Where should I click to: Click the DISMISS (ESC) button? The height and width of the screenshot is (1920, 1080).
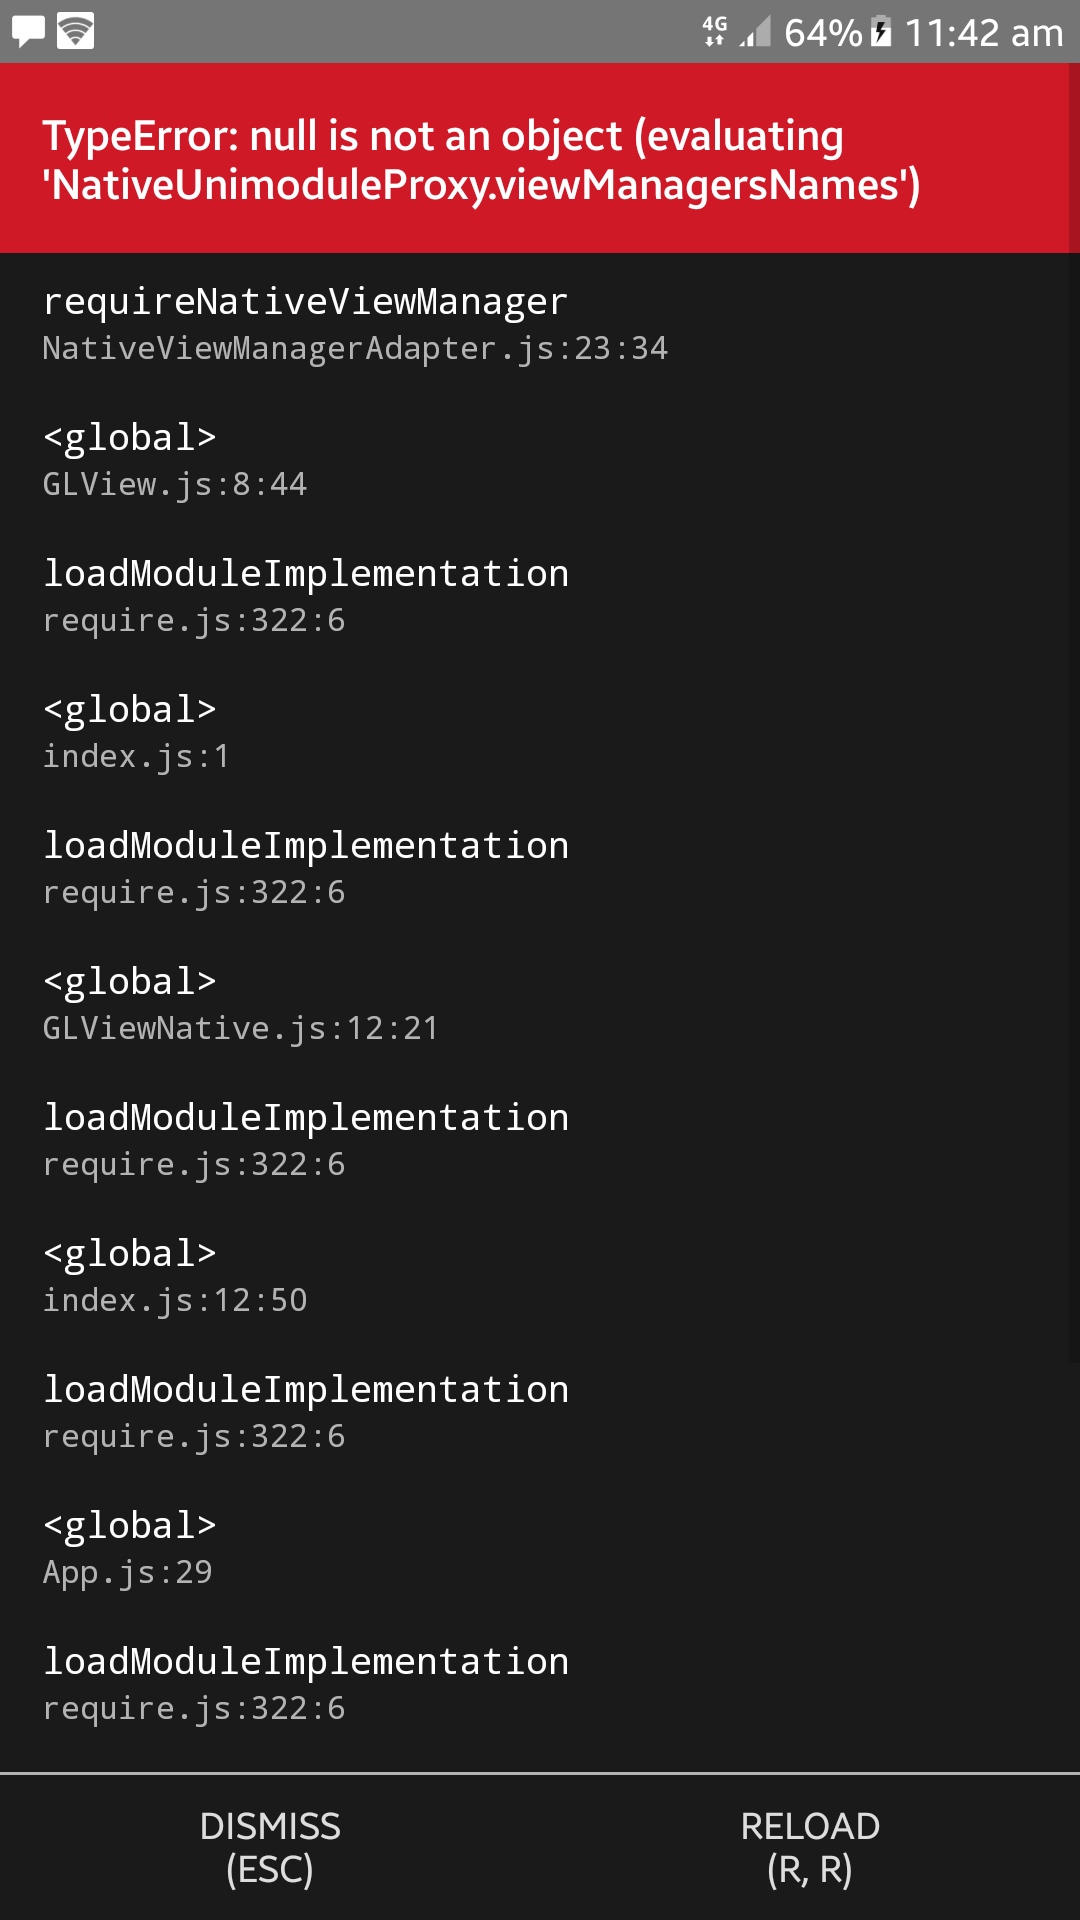[270, 1850]
